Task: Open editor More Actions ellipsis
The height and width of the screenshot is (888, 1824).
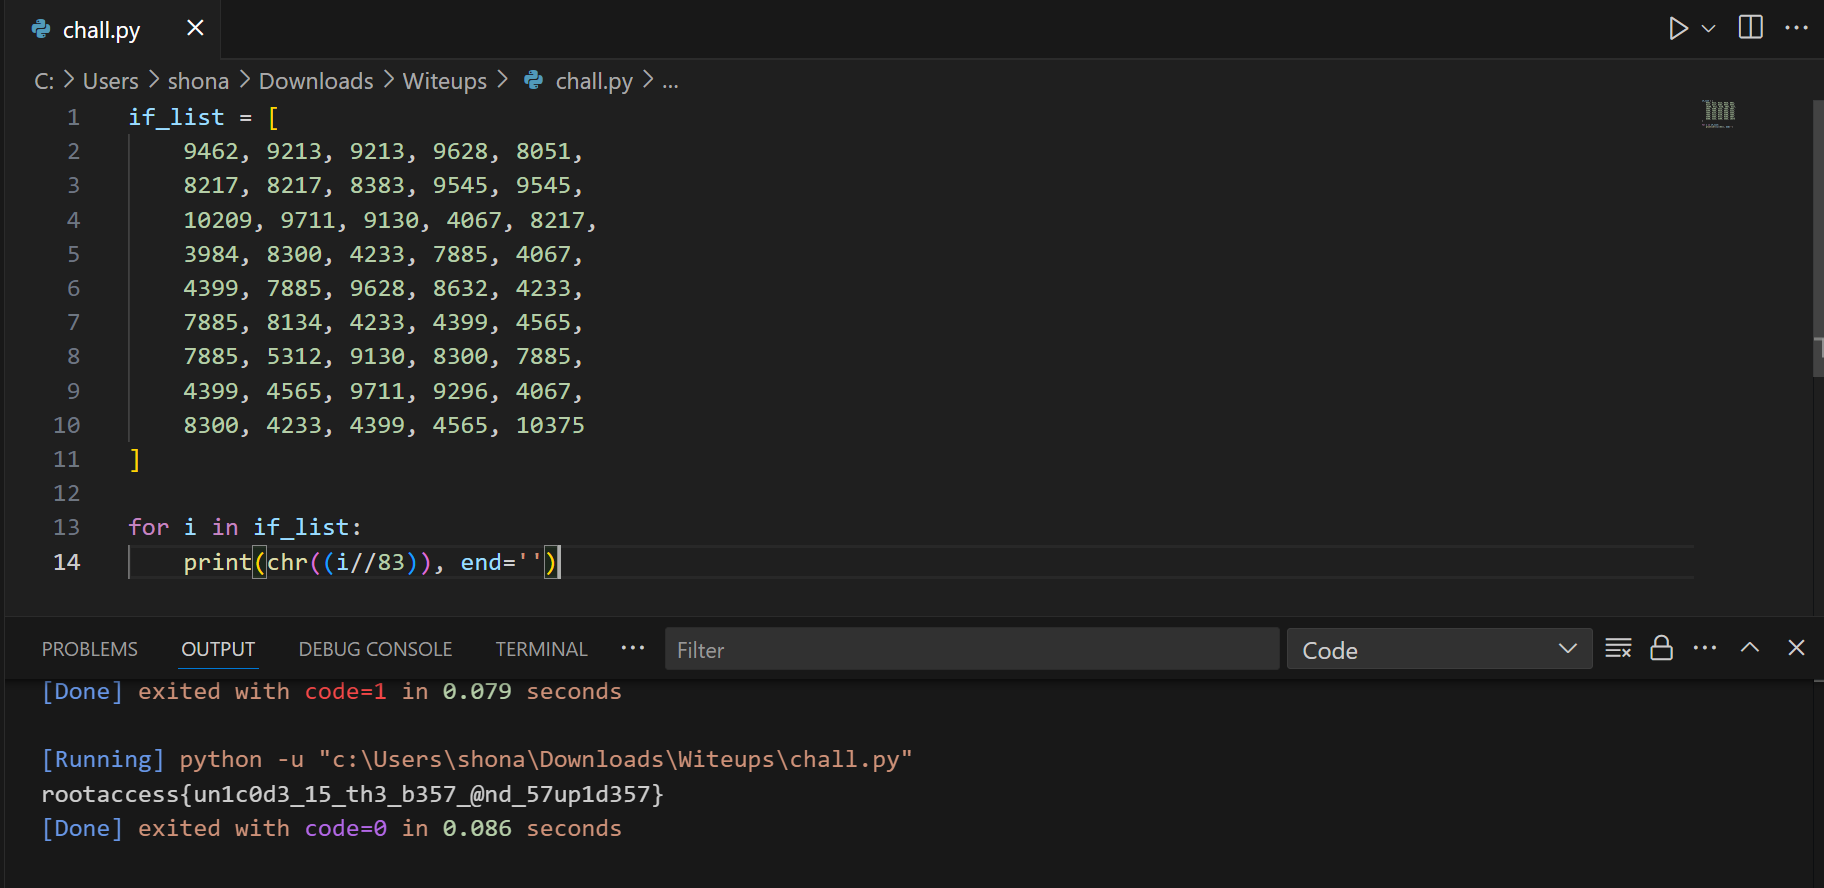Action: click(x=1796, y=28)
